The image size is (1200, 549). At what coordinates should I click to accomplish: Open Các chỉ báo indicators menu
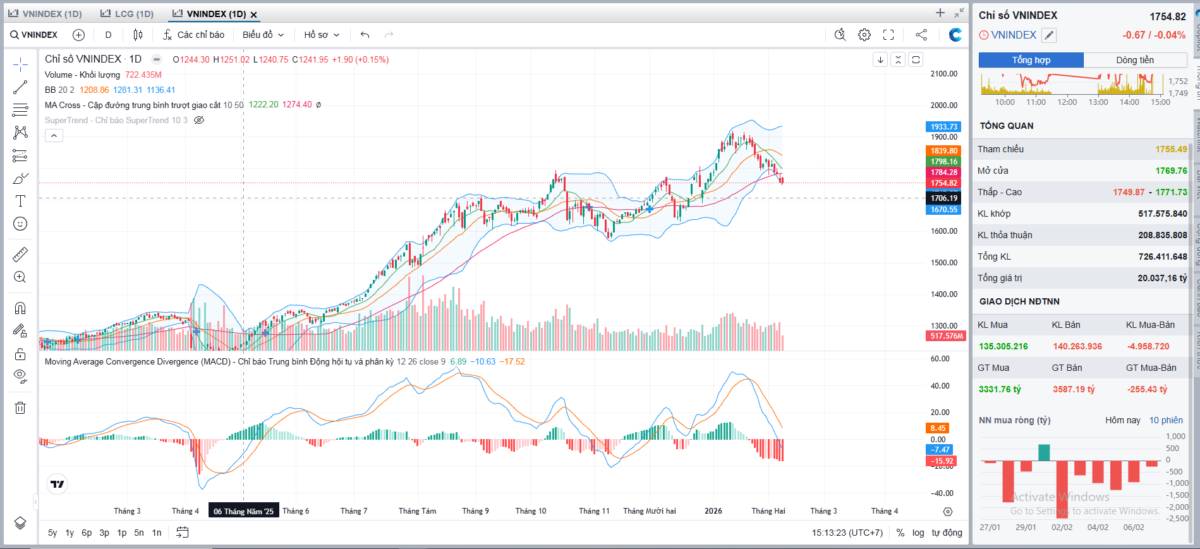[194, 34]
